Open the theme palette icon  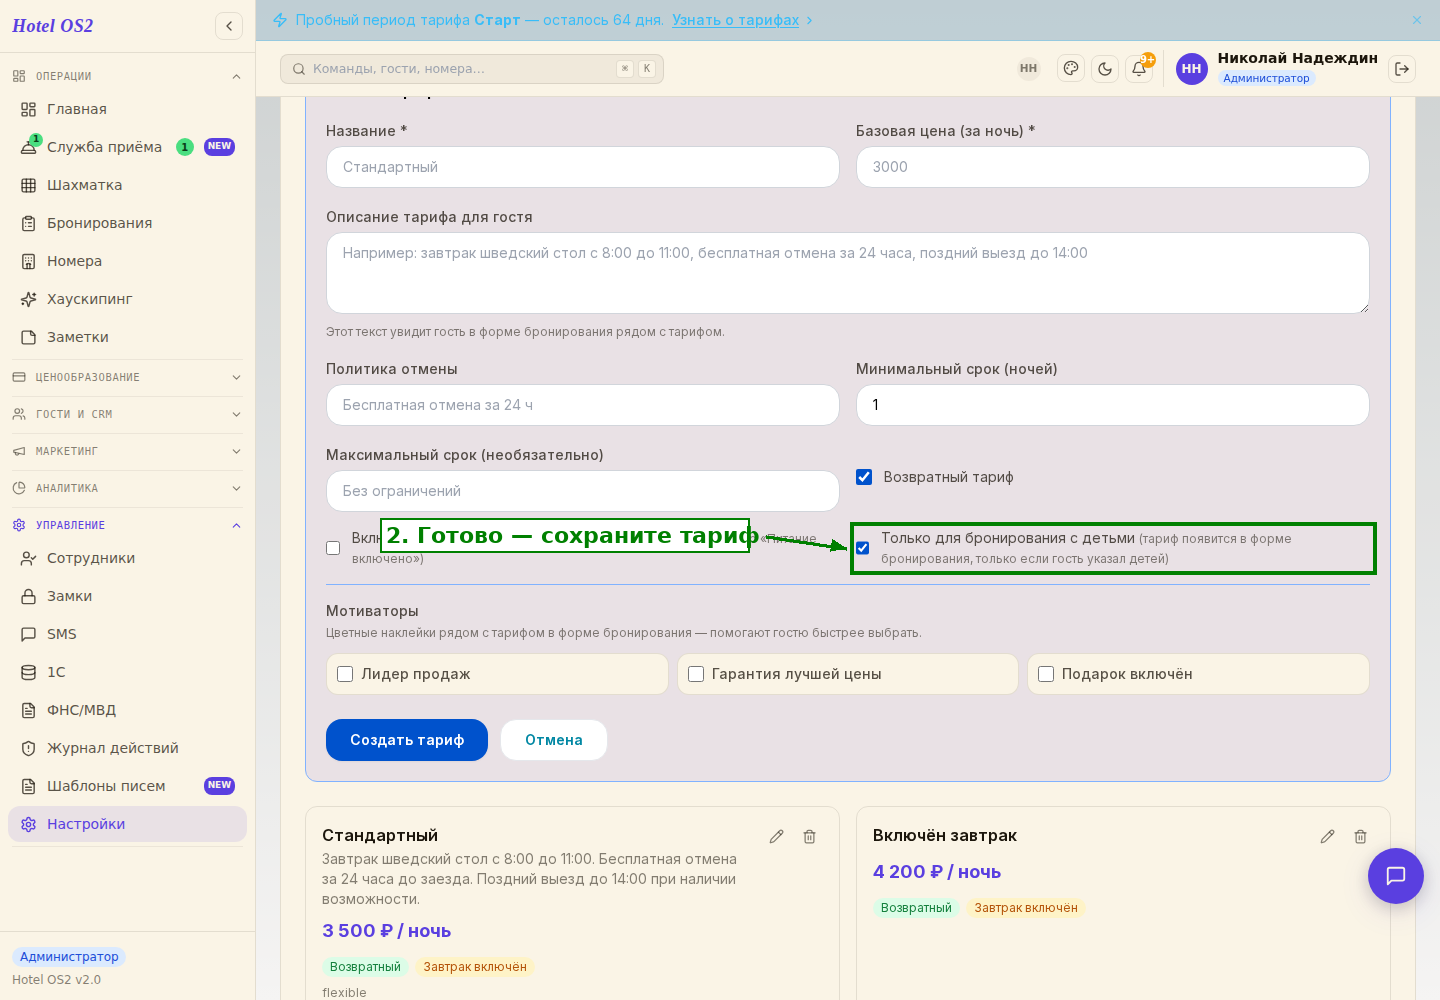pos(1071,69)
